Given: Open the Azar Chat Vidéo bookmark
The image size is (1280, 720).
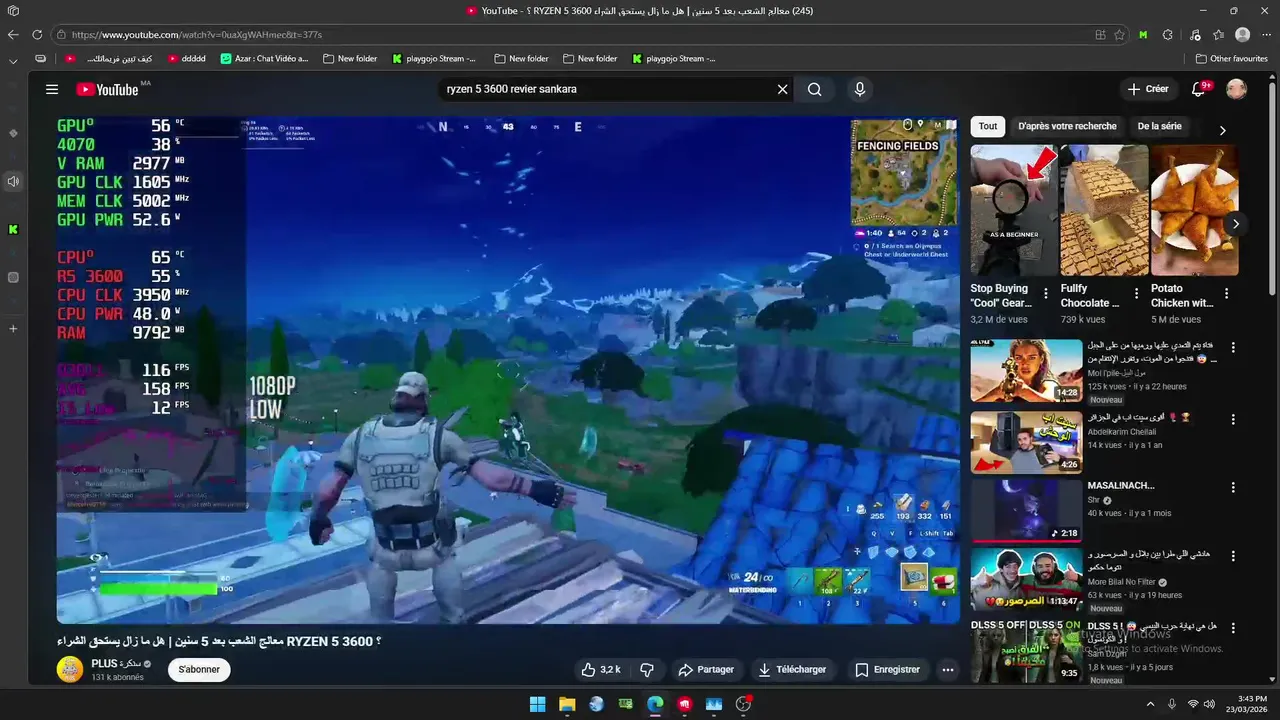Looking at the screenshot, I should [265, 58].
